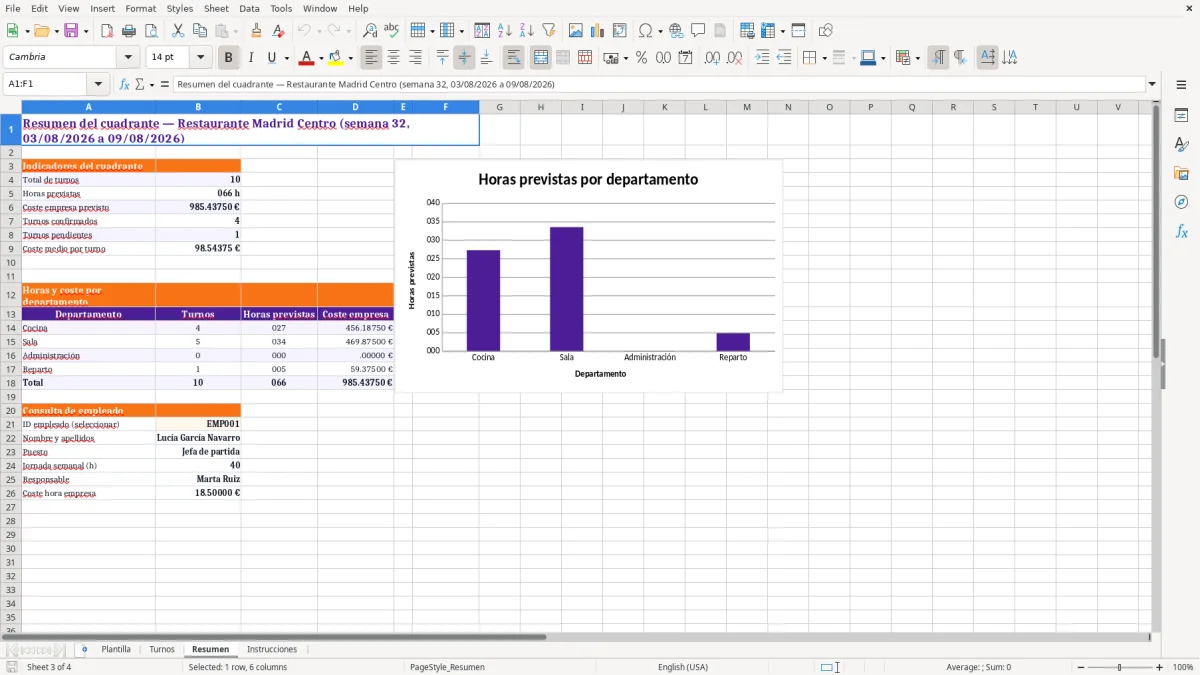Open the Borders dropdown arrow
The image size is (1200, 675).
pyautogui.click(x=825, y=58)
